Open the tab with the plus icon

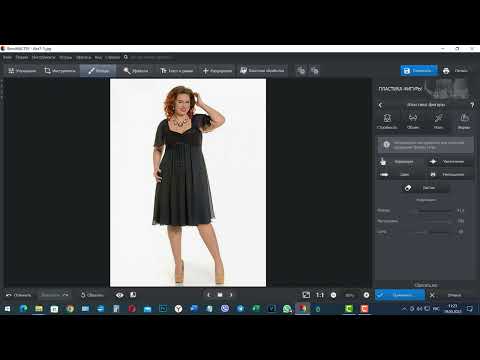tap(217, 71)
